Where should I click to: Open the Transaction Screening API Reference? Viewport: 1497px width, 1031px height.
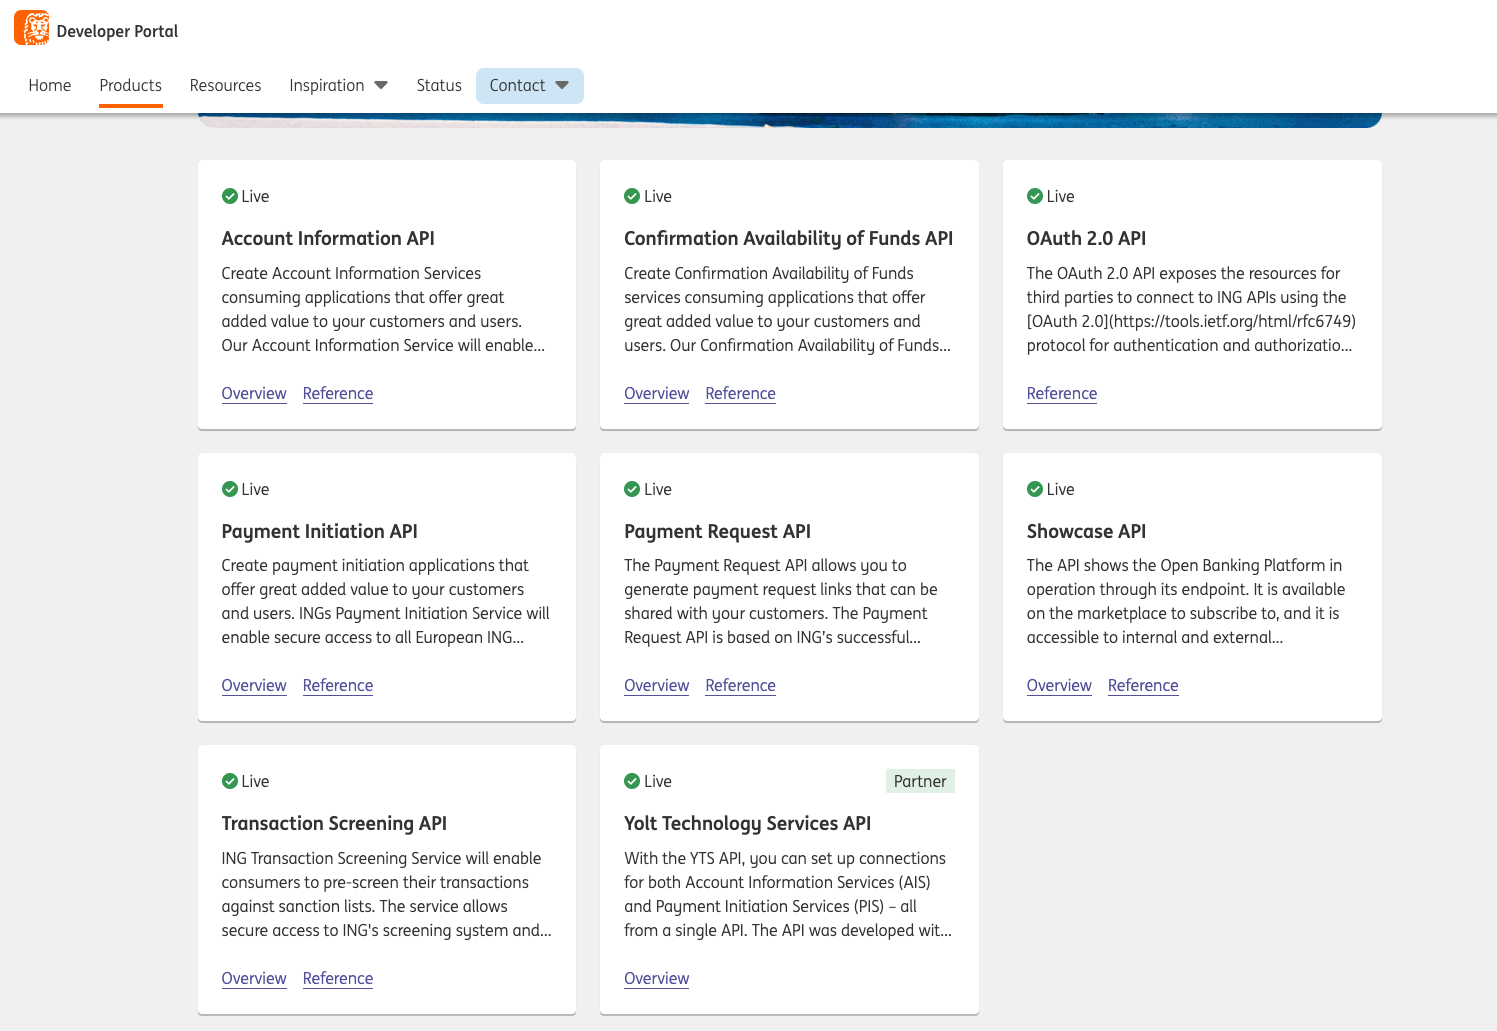click(x=337, y=978)
